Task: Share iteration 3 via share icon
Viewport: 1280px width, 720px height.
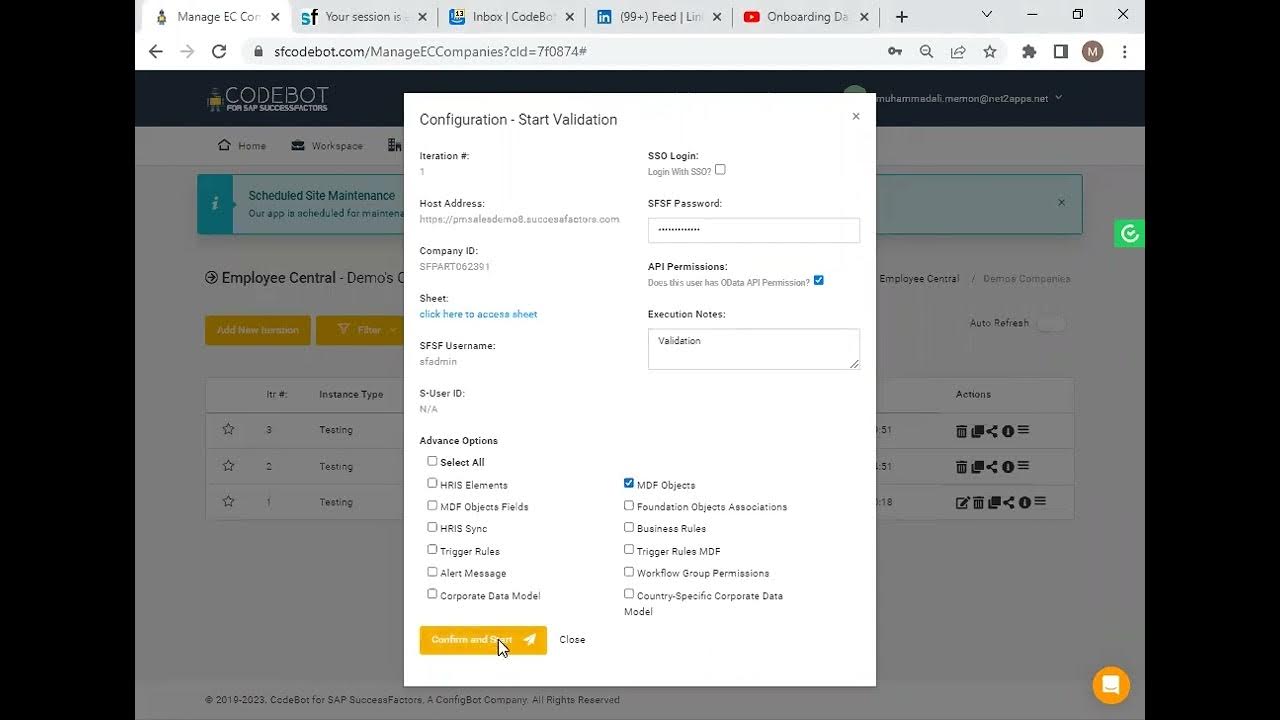Action: coord(992,431)
